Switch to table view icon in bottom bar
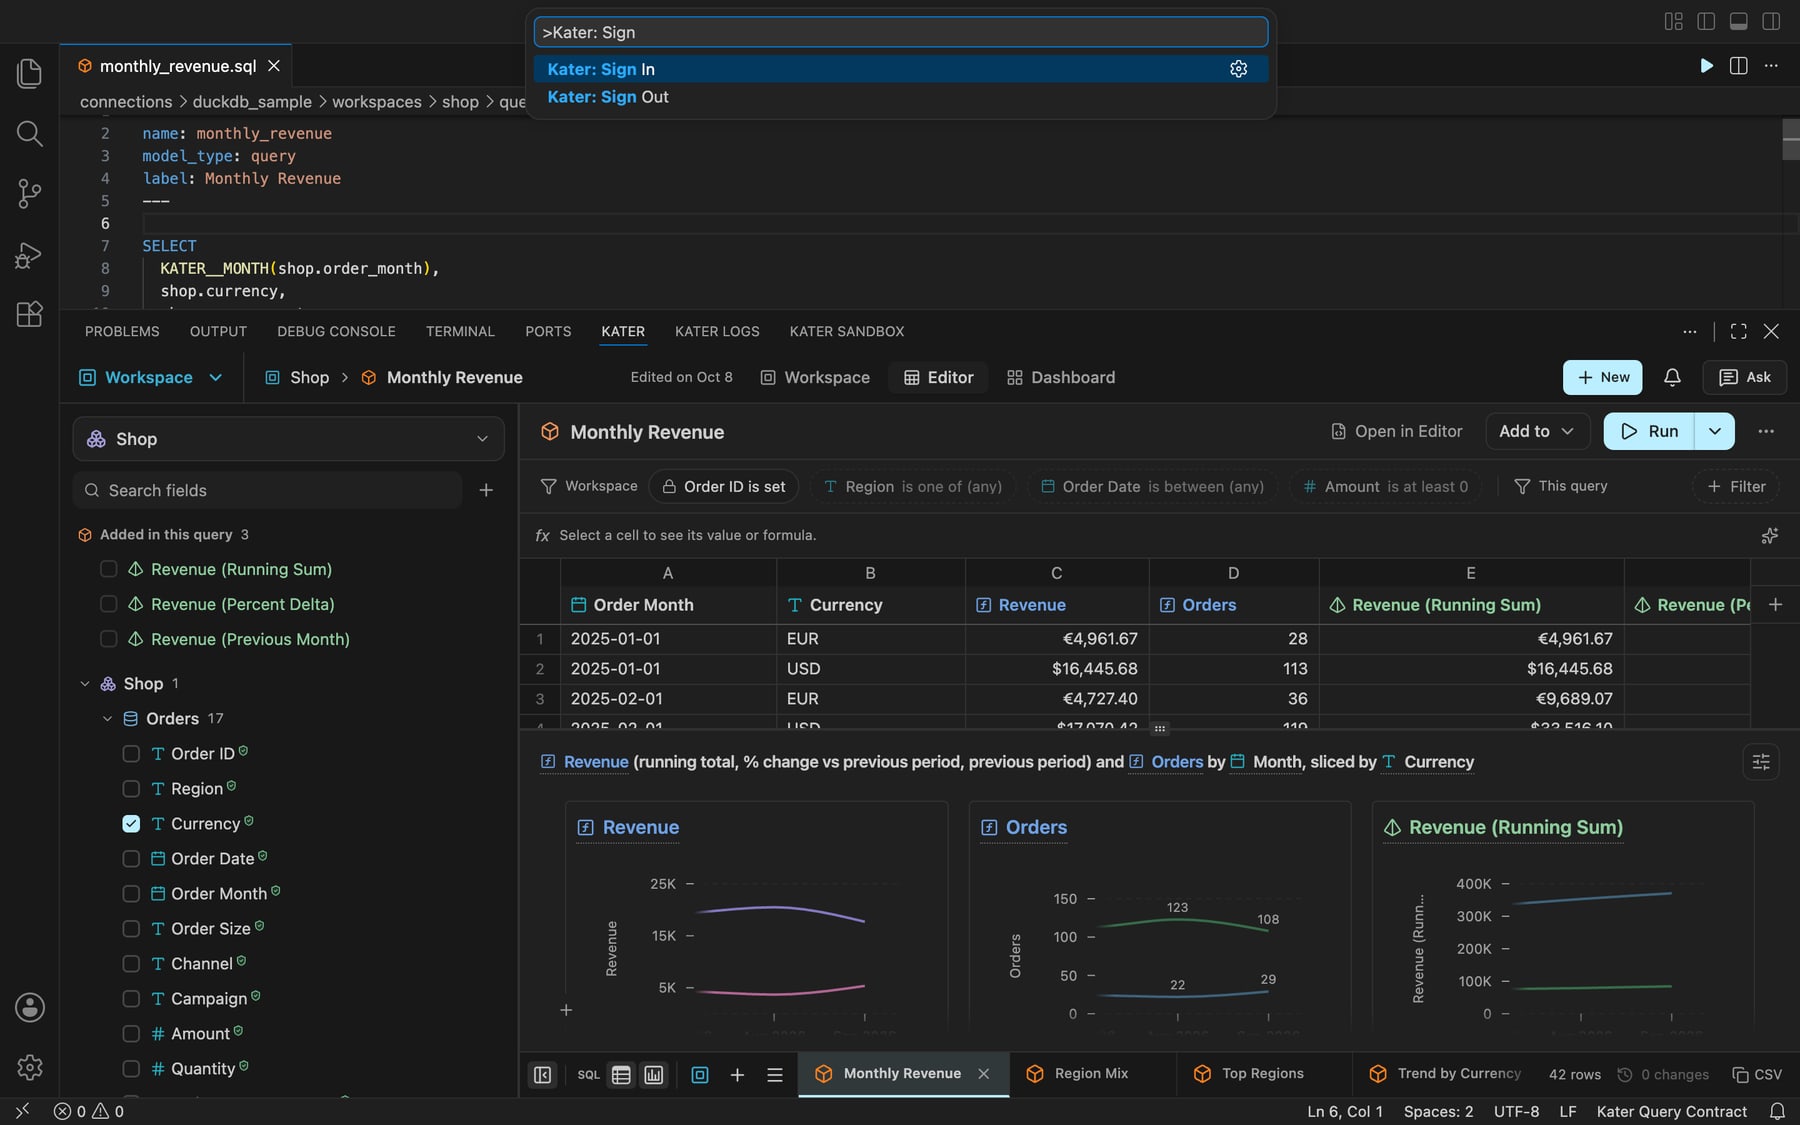The image size is (1800, 1125). [x=621, y=1074]
